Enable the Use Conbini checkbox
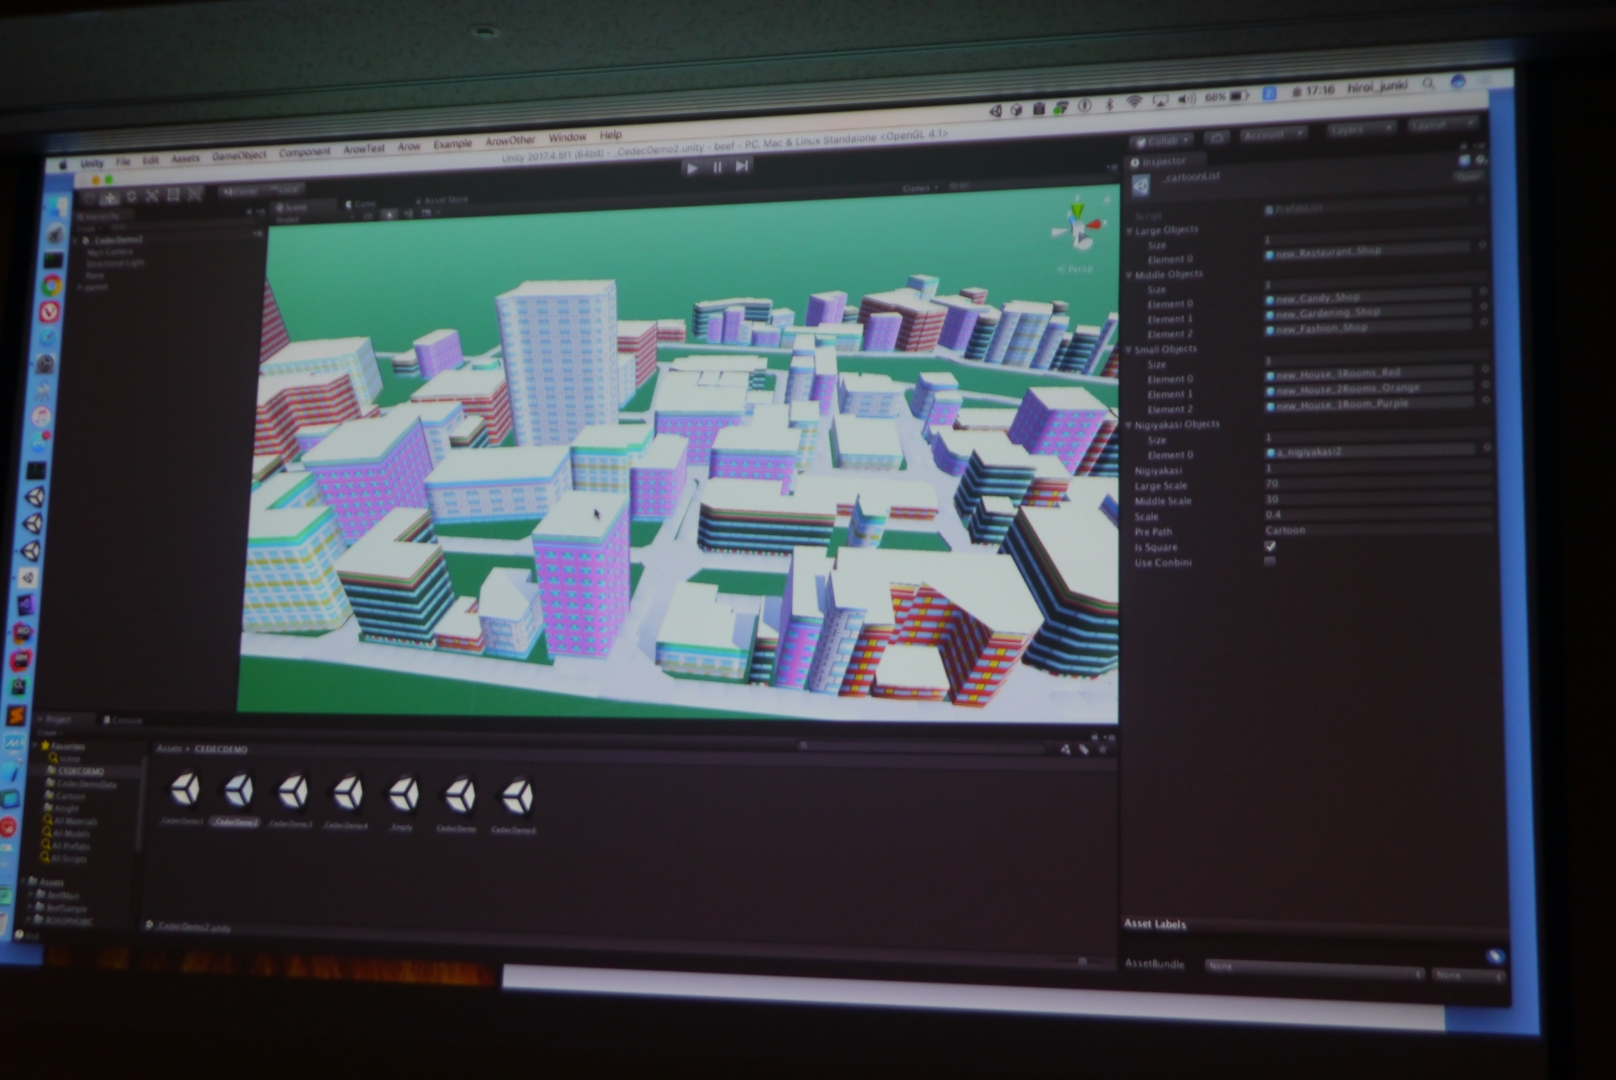 point(1270,562)
